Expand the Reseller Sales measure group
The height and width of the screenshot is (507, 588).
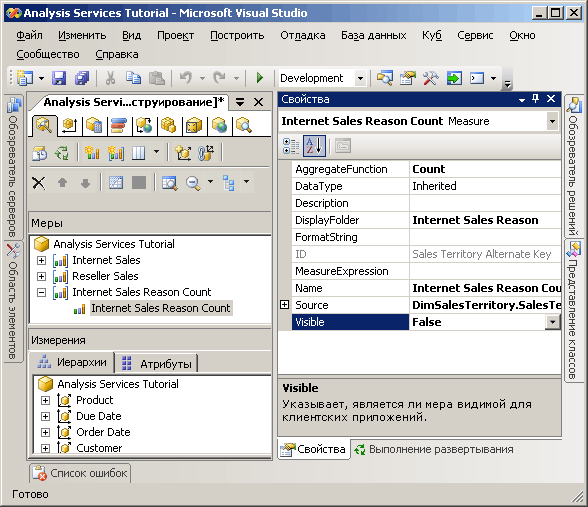tap(42, 276)
